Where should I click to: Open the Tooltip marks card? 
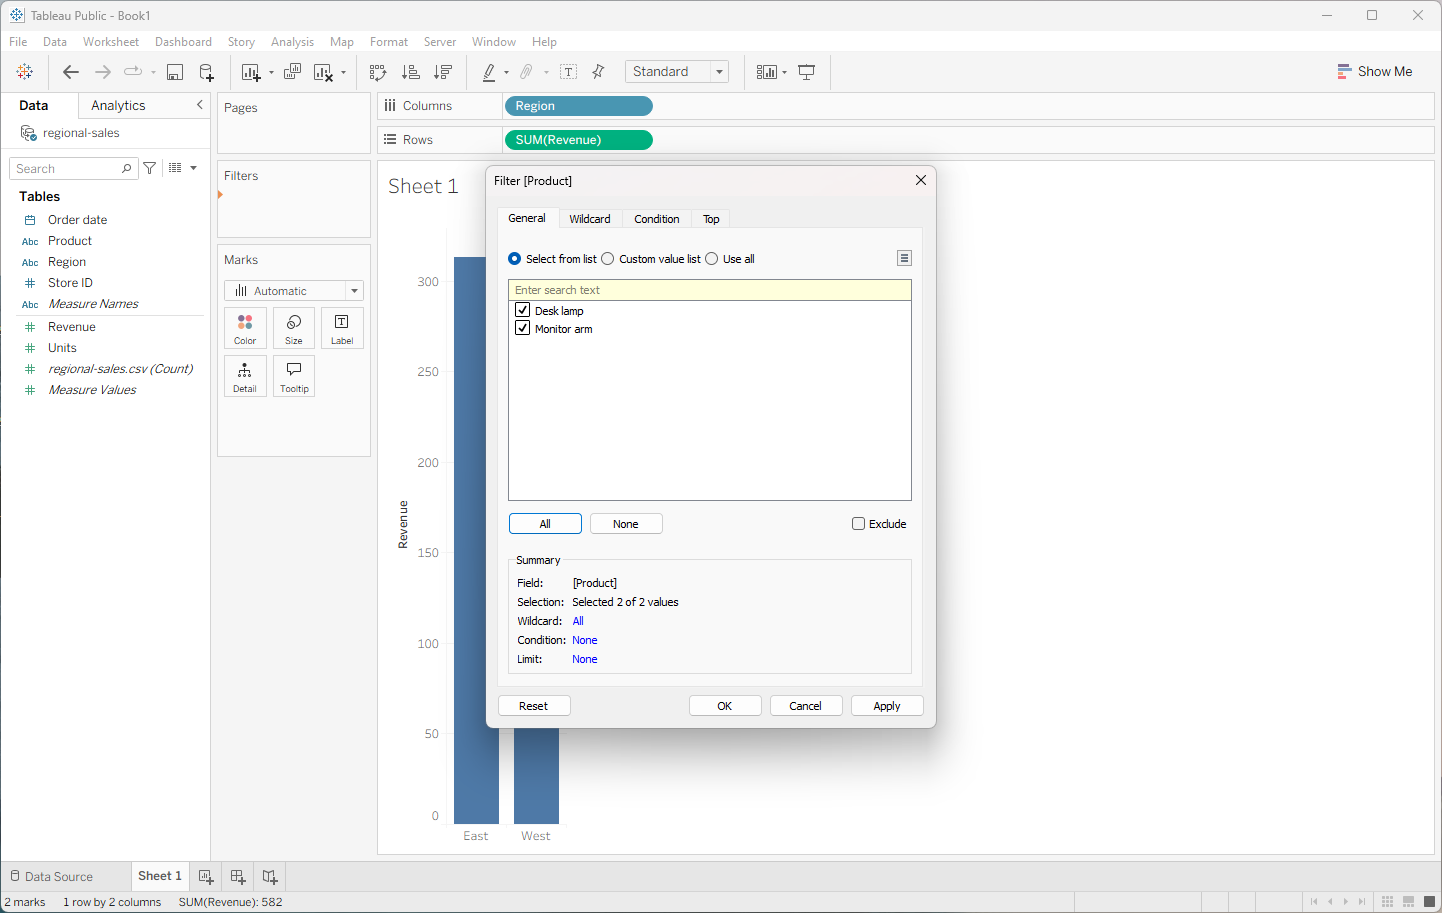294,376
